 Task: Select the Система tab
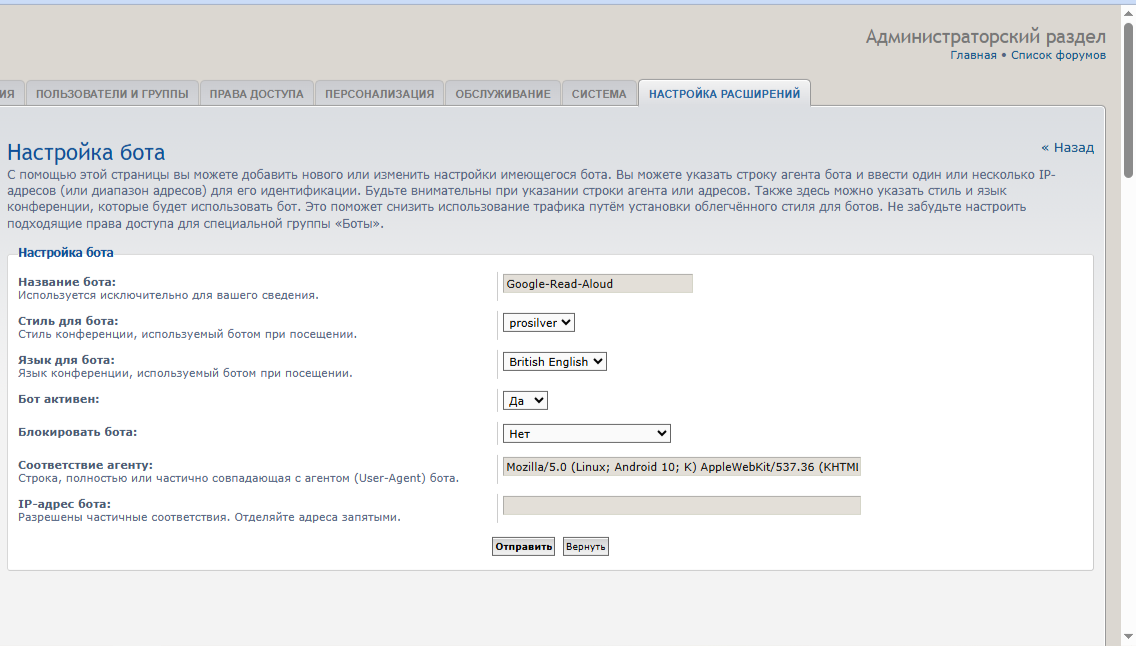pos(599,94)
